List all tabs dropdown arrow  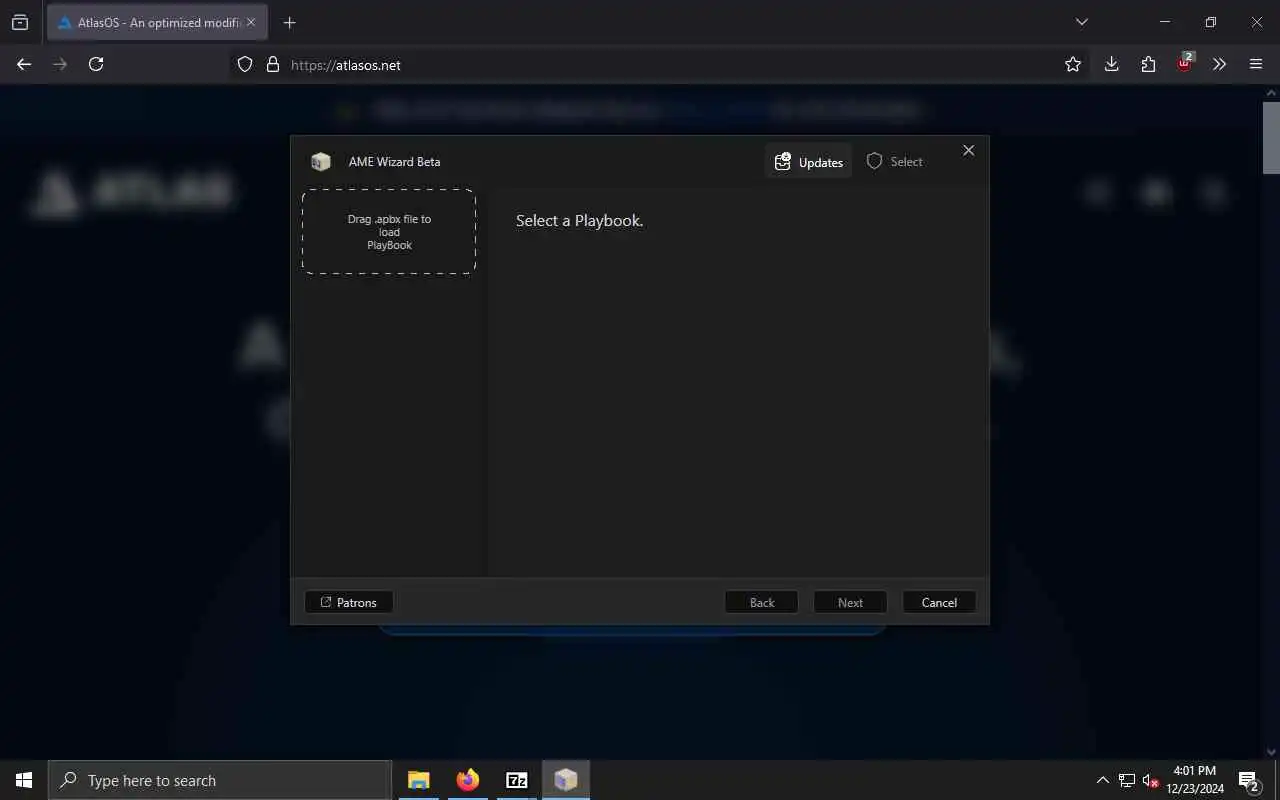[x=1081, y=22]
